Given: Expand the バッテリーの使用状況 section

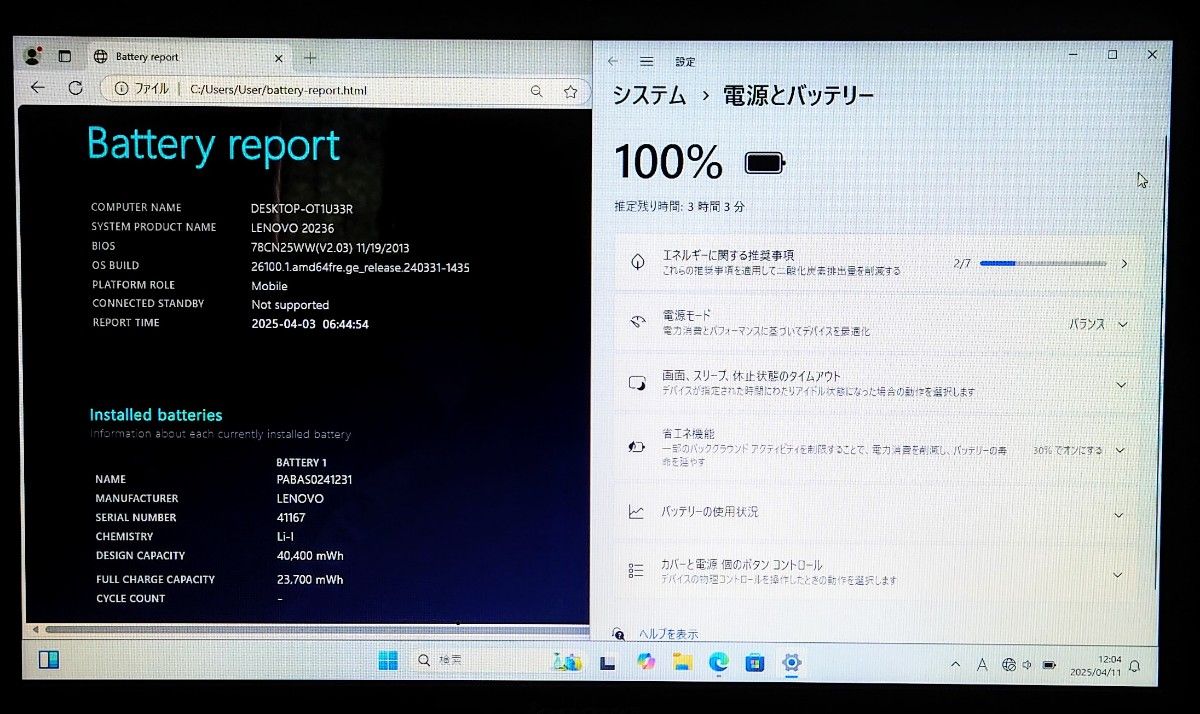Looking at the screenshot, I should coord(878,512).
